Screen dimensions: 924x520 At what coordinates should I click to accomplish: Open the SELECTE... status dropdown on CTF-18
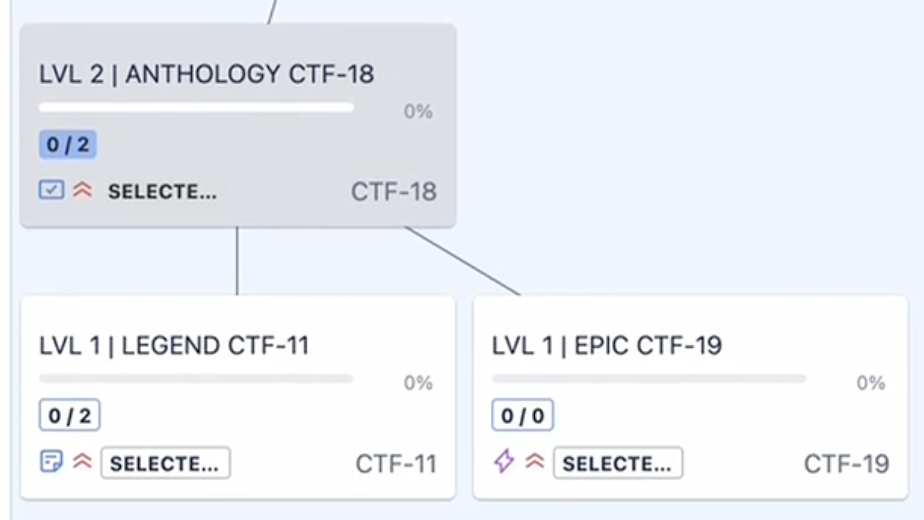162,191
